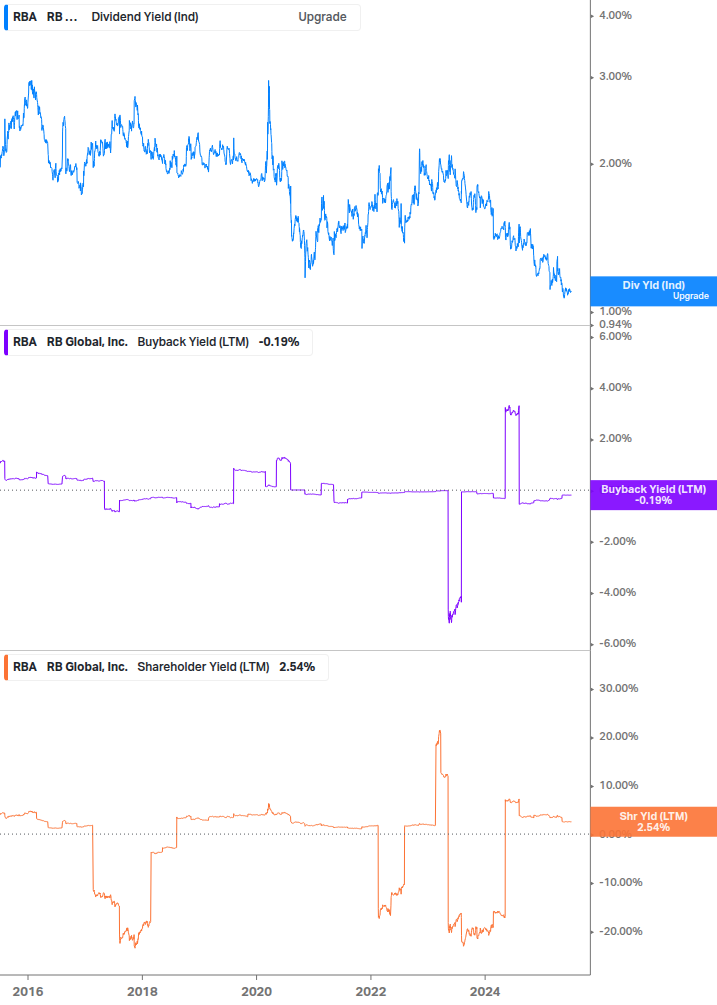Click the 2022 label on time axis

point(371,992)
